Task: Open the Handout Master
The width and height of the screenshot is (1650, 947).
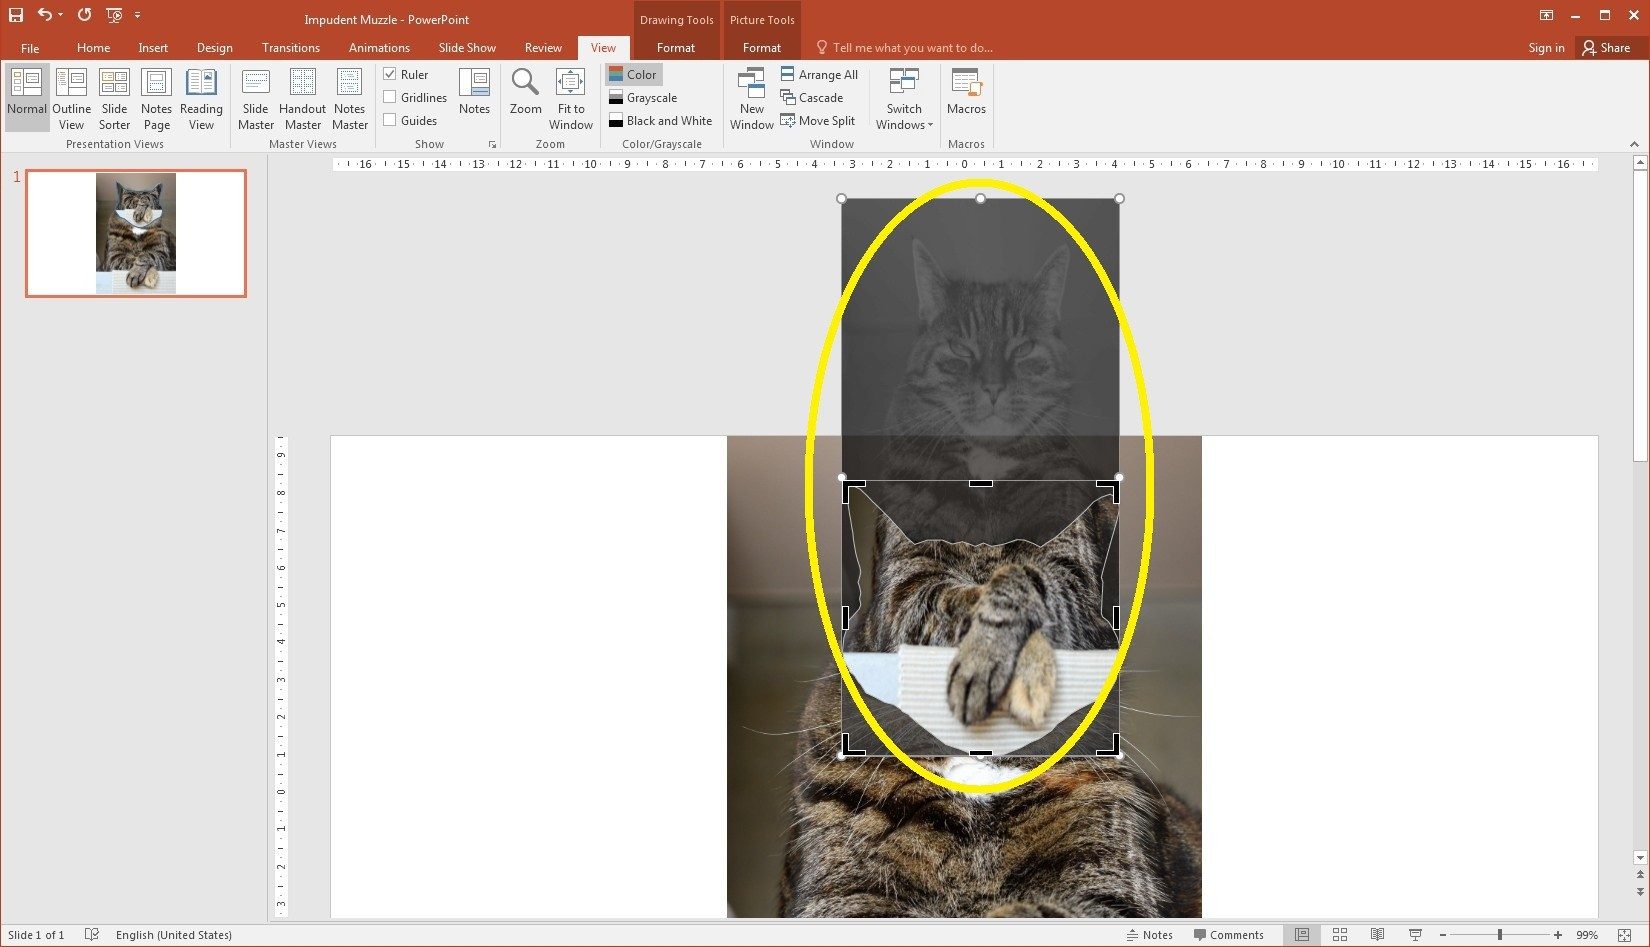Action: click(x=302, y=97)
